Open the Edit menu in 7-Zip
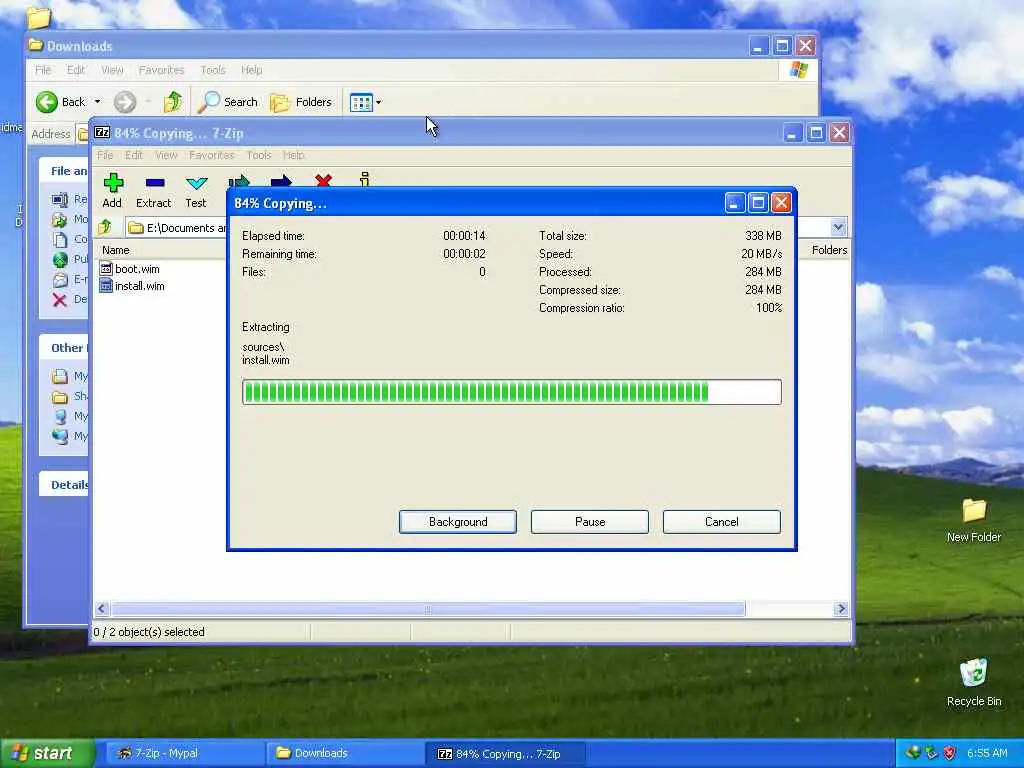 coord(134,155)
